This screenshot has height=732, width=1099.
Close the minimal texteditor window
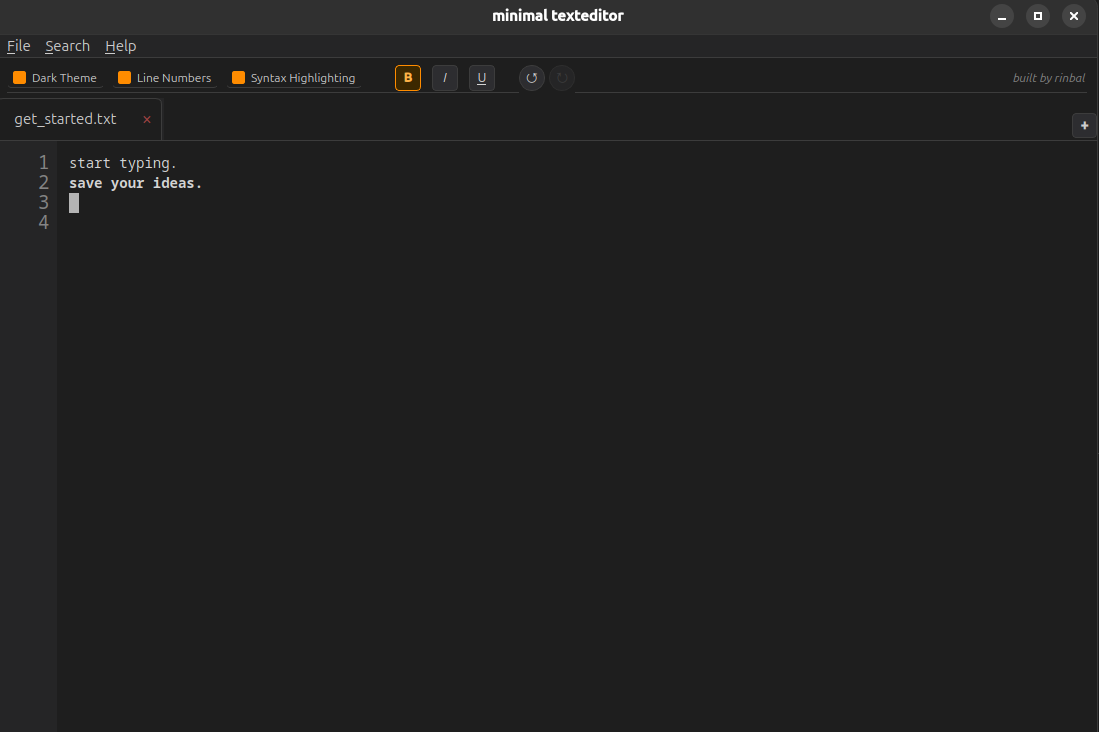tap(1074, 16)
